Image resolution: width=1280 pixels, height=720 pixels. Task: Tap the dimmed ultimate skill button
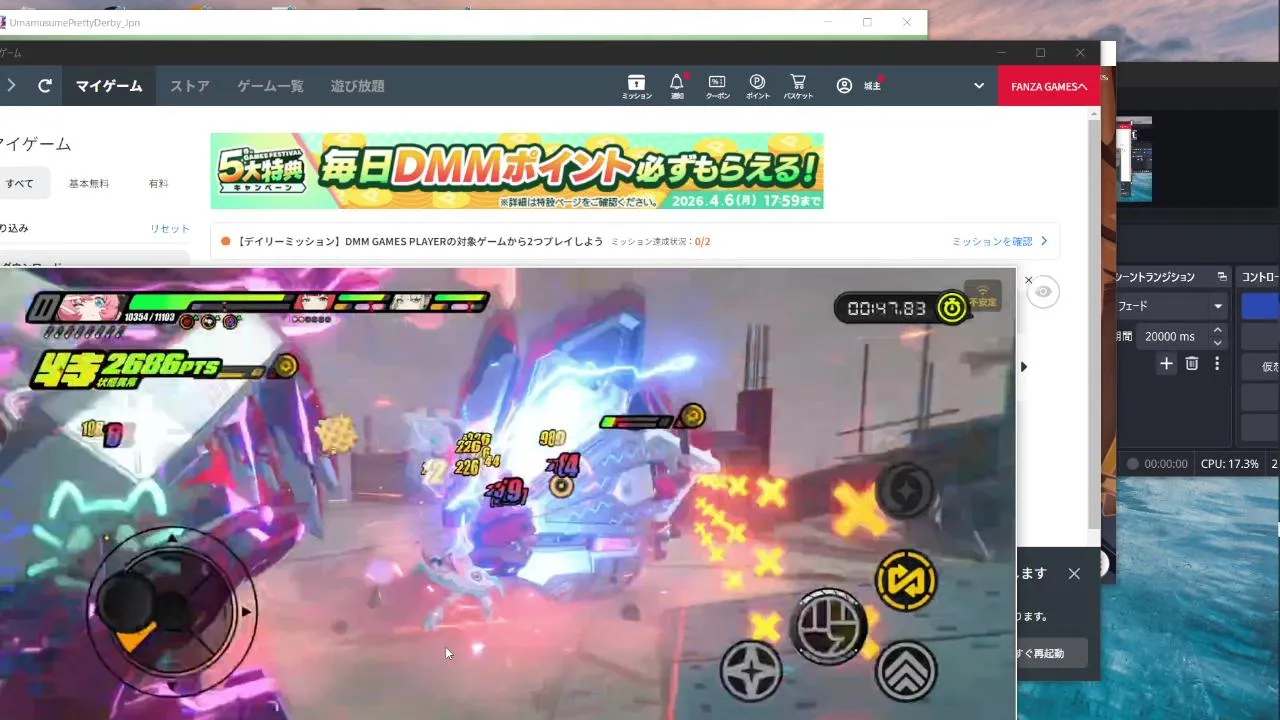[x=905, y=490]
